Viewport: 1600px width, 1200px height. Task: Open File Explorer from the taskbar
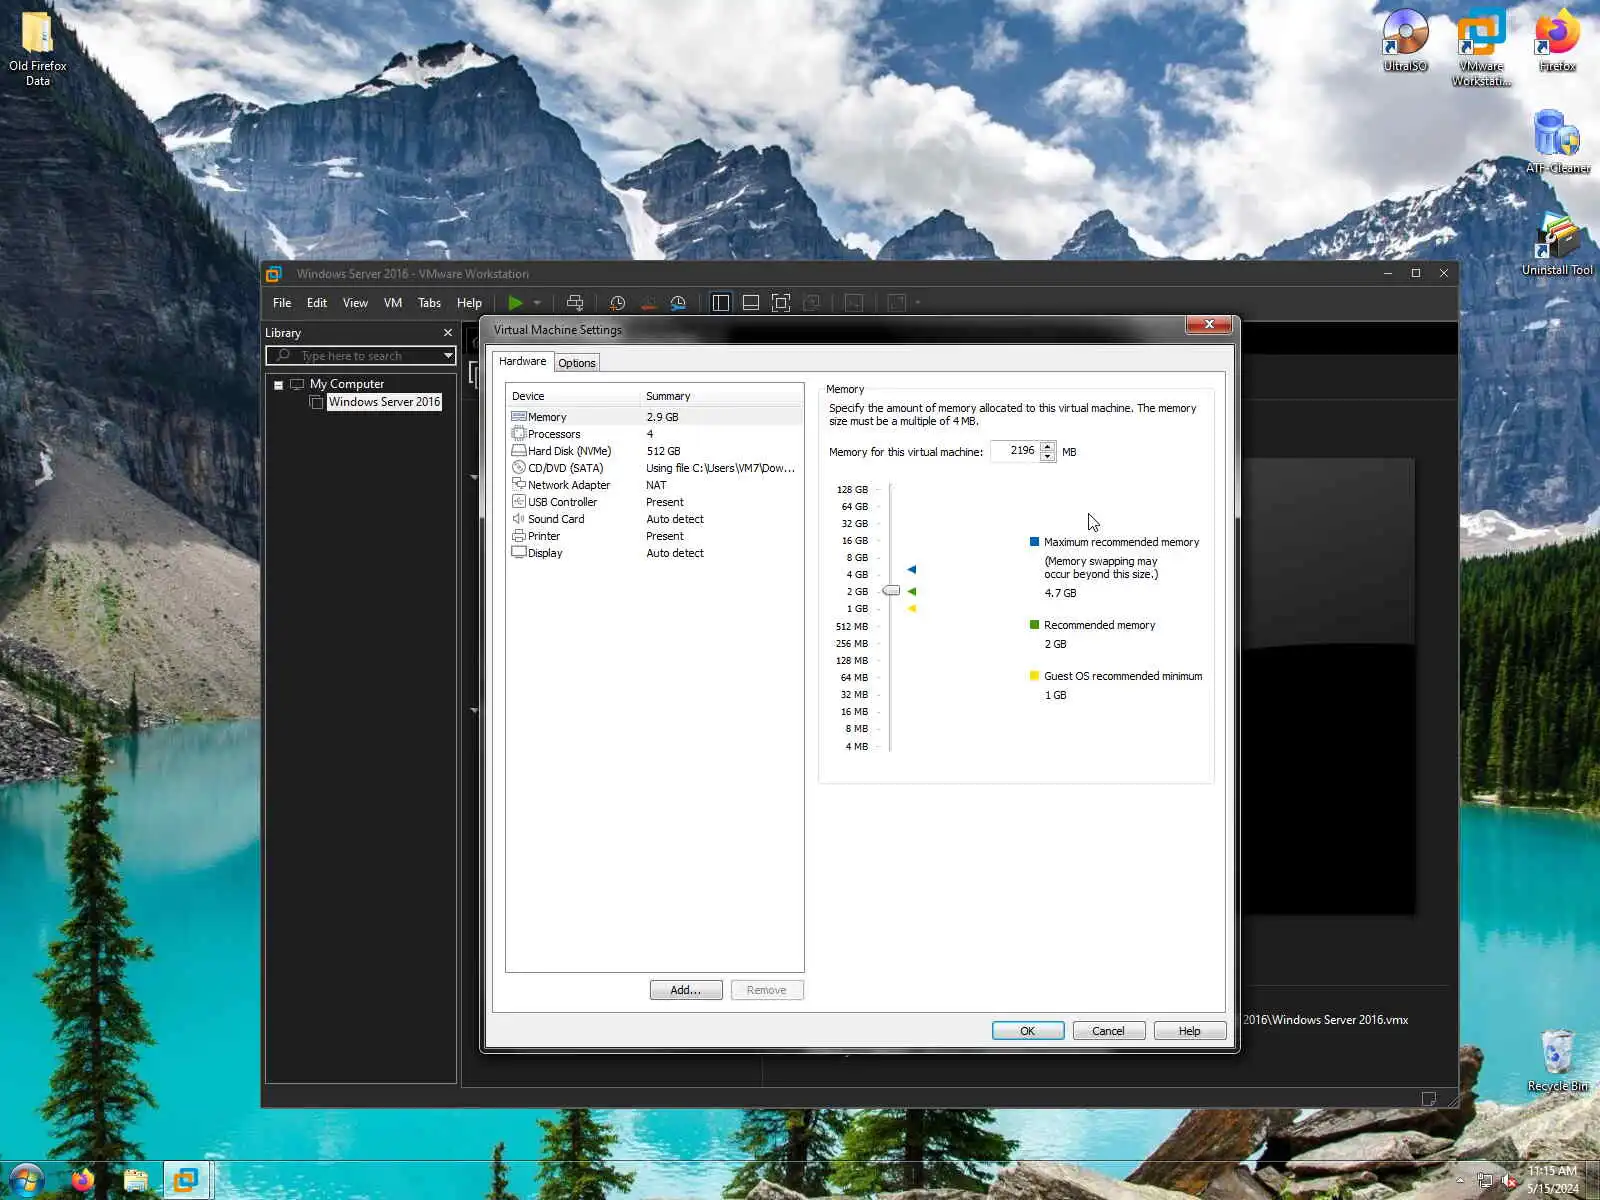[x=135, y=1180]
